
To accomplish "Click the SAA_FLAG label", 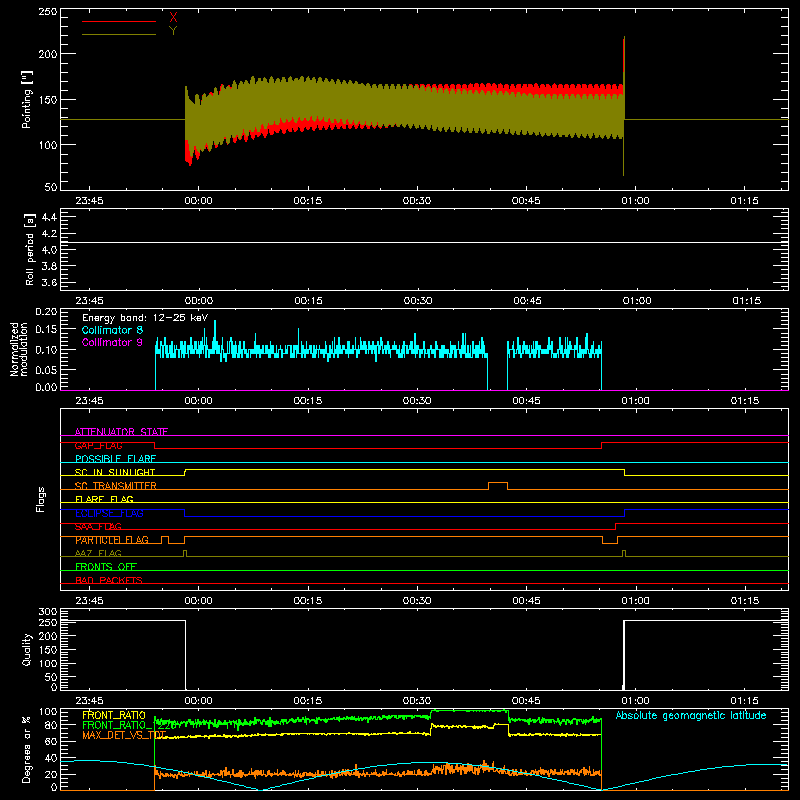I will coord(98,527).
